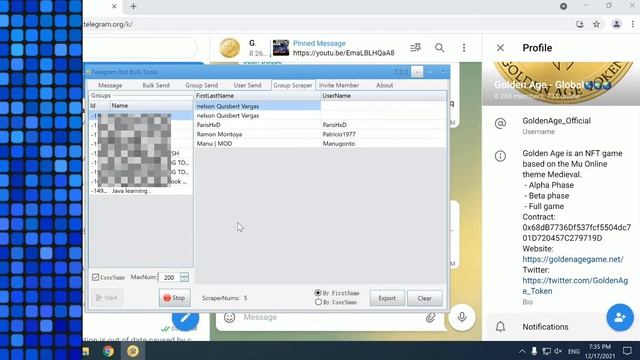Open the bulk tool title bar dropdown
This screenshot has height=360, width=640.
tap(417, 72)
